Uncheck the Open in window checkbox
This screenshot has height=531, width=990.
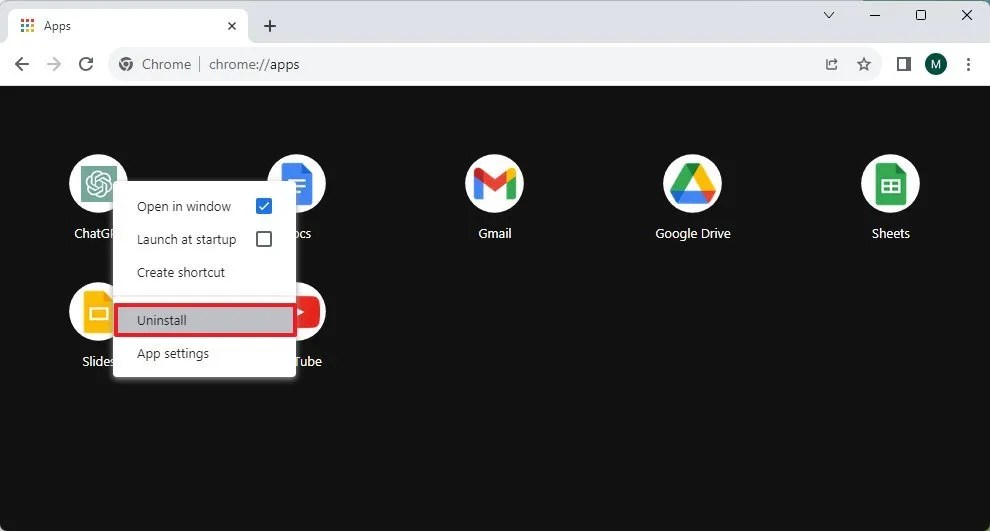click(264, 206)
